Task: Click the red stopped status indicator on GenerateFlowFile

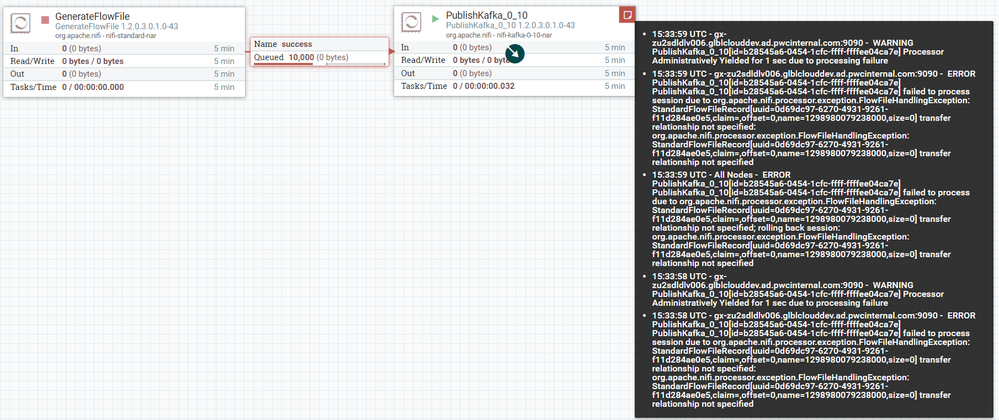Action: click(x=45, y=20)
